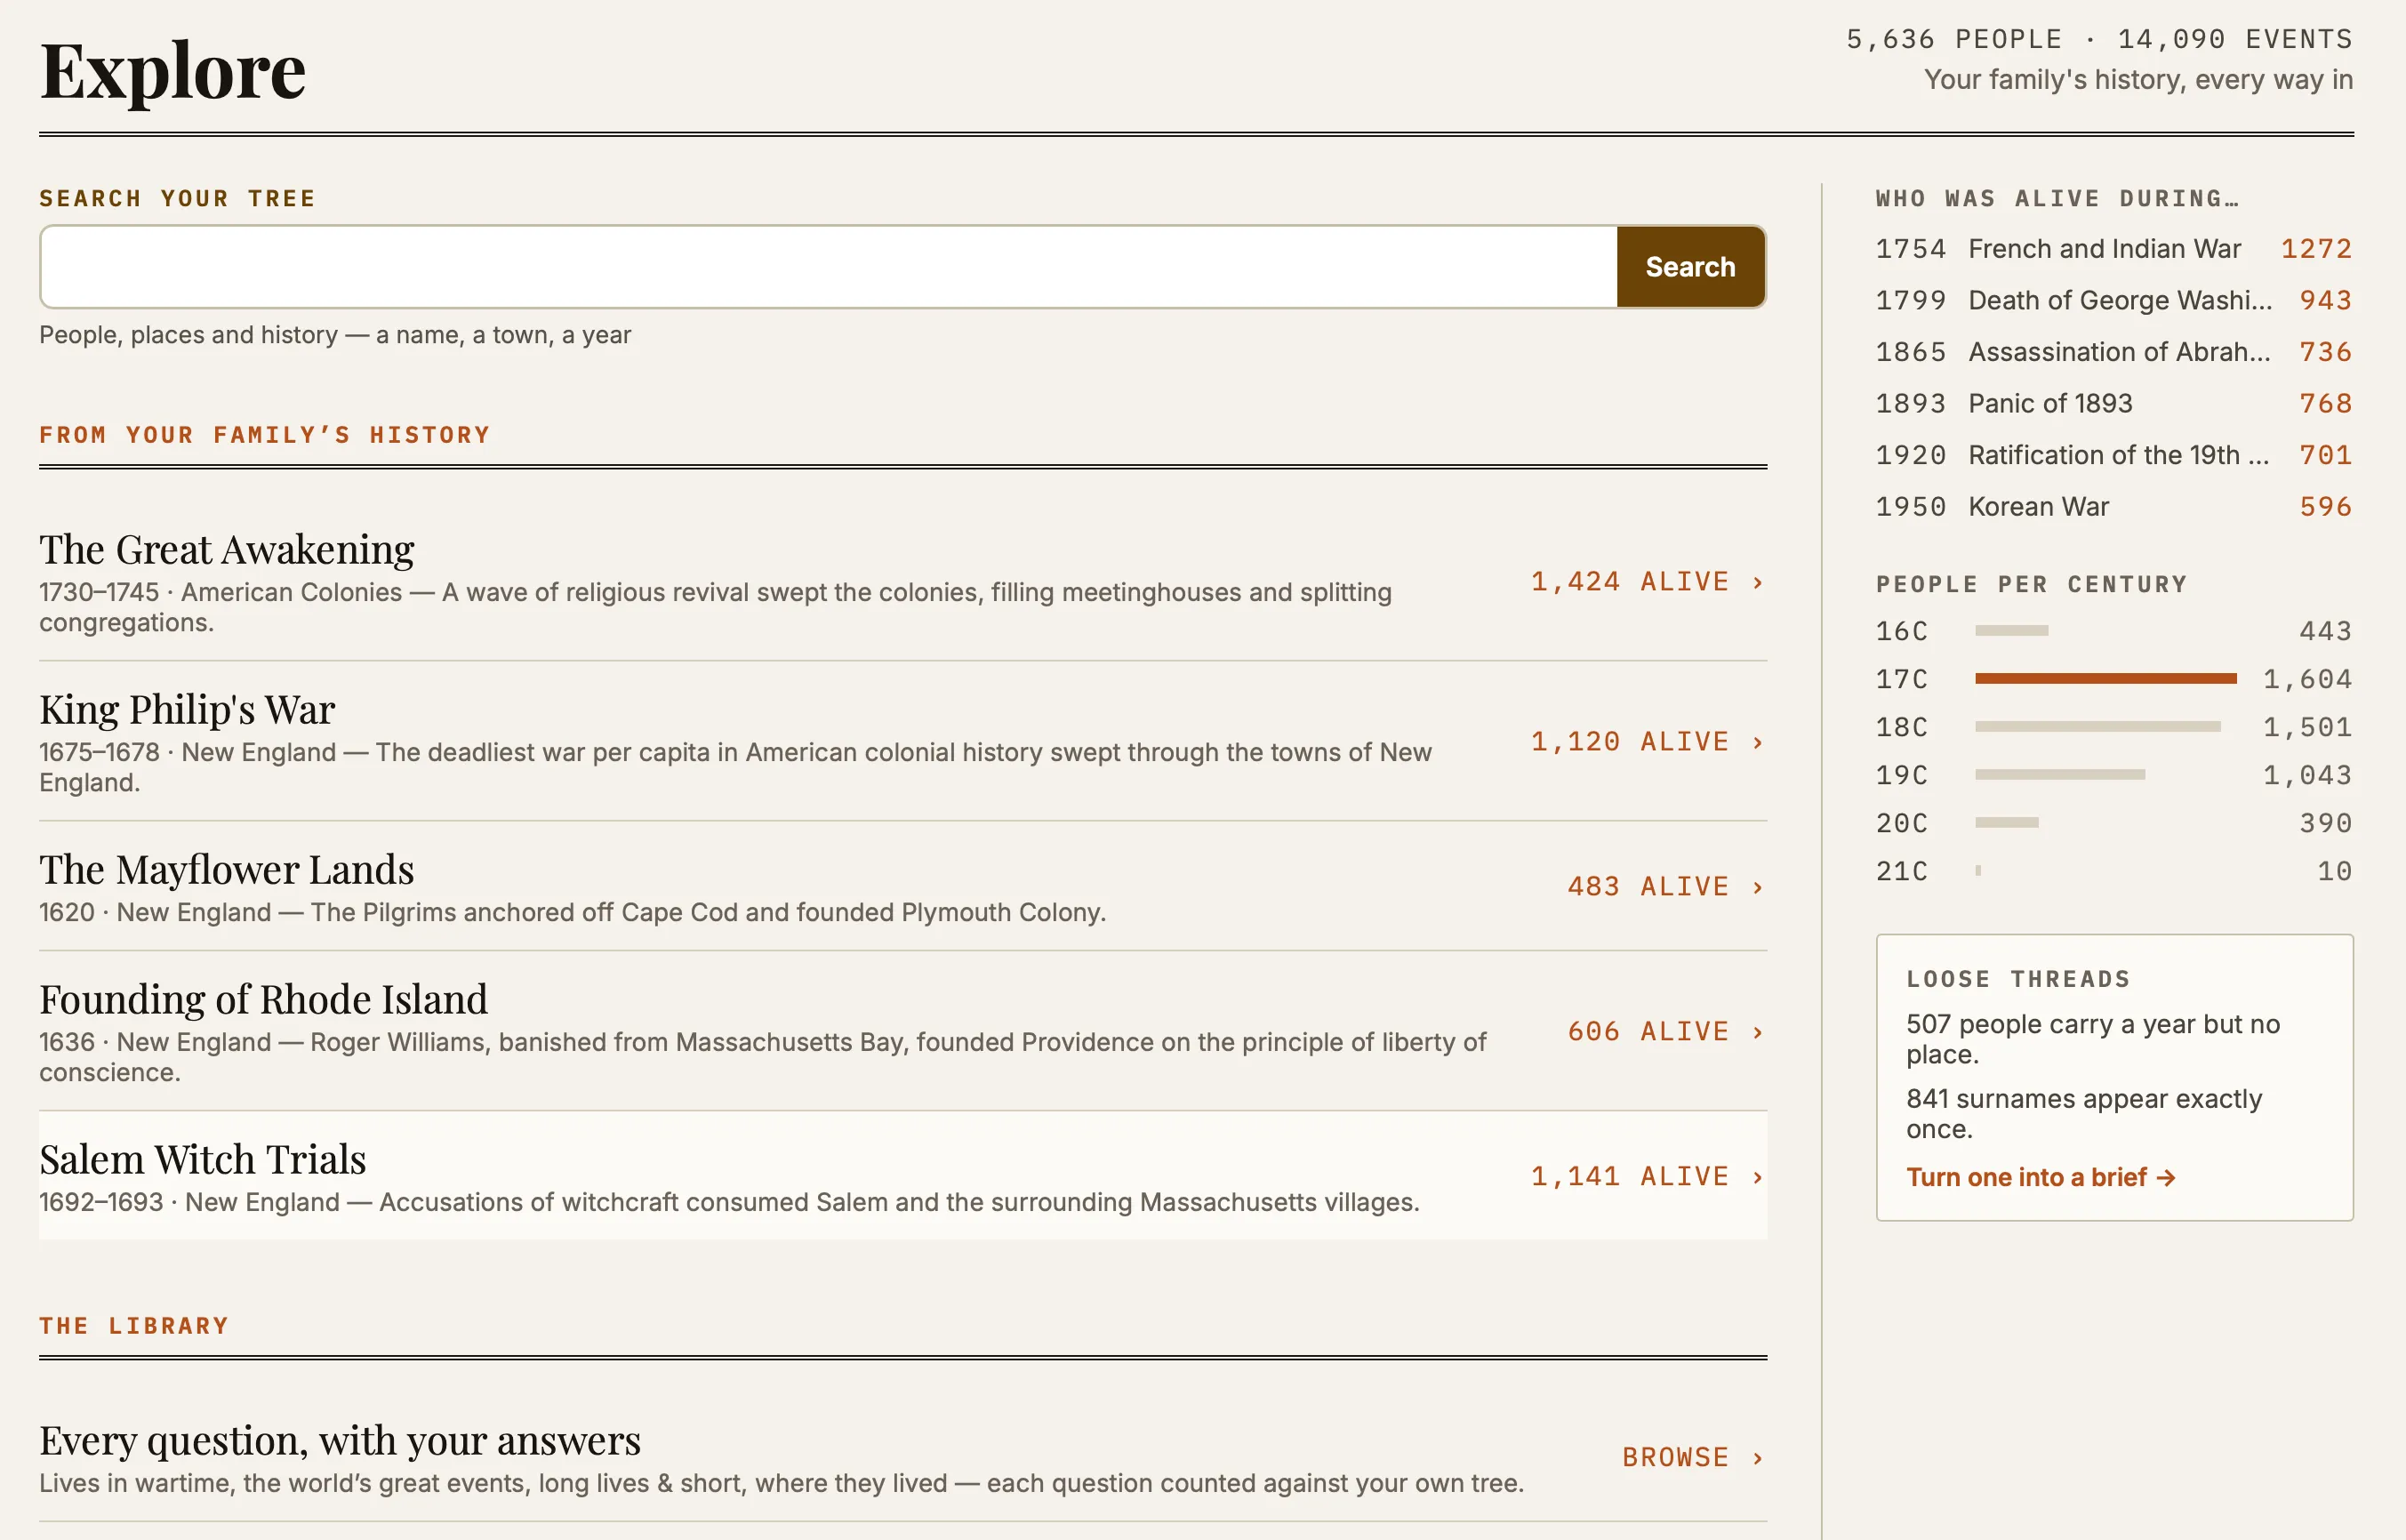The image size is (2406, 1540).
Task: Click the 483 ALIVE chevron
Action: [x=1757, y=887]
